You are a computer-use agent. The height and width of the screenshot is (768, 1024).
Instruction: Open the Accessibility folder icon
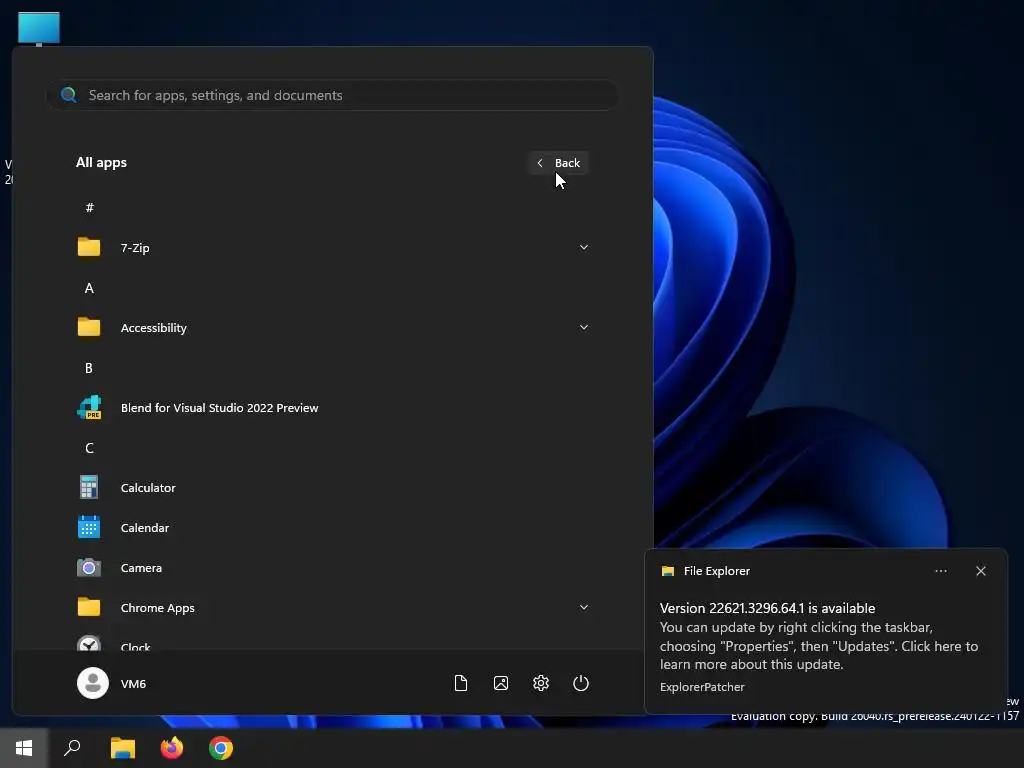tap(89, 327)
